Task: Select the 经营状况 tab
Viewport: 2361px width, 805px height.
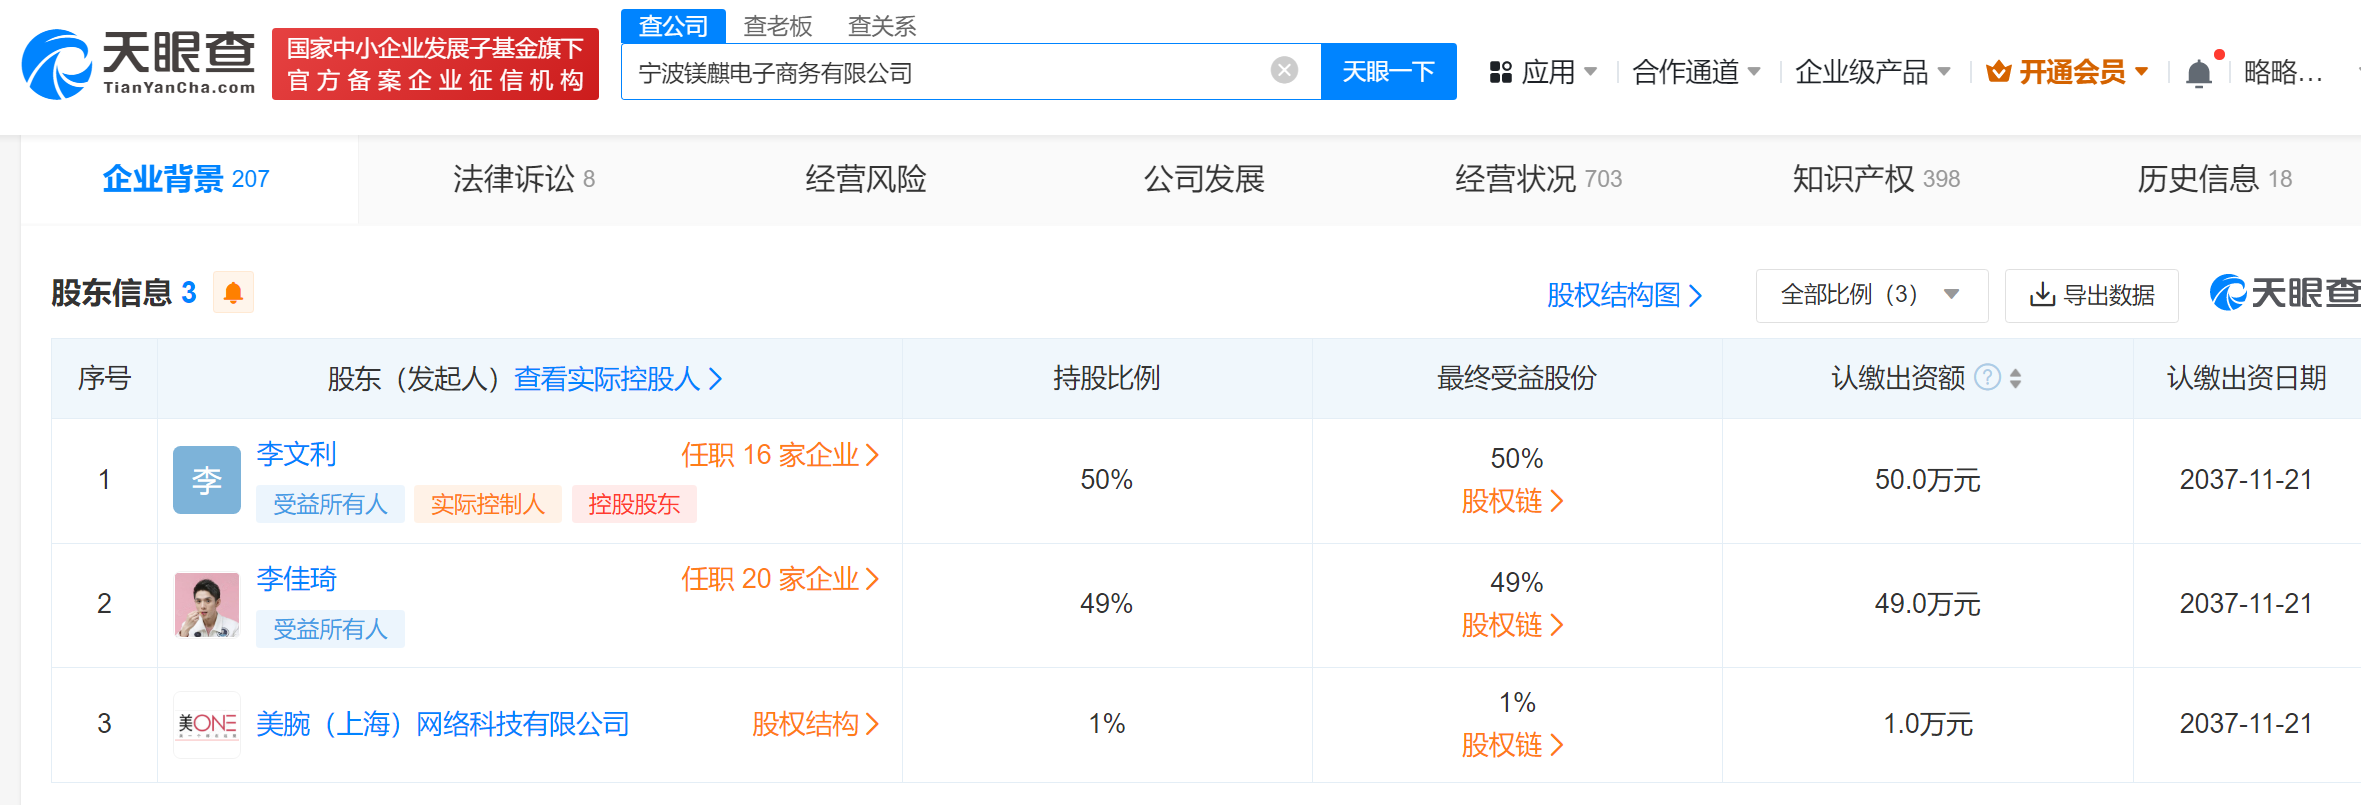Action: tap(1538, 179)
